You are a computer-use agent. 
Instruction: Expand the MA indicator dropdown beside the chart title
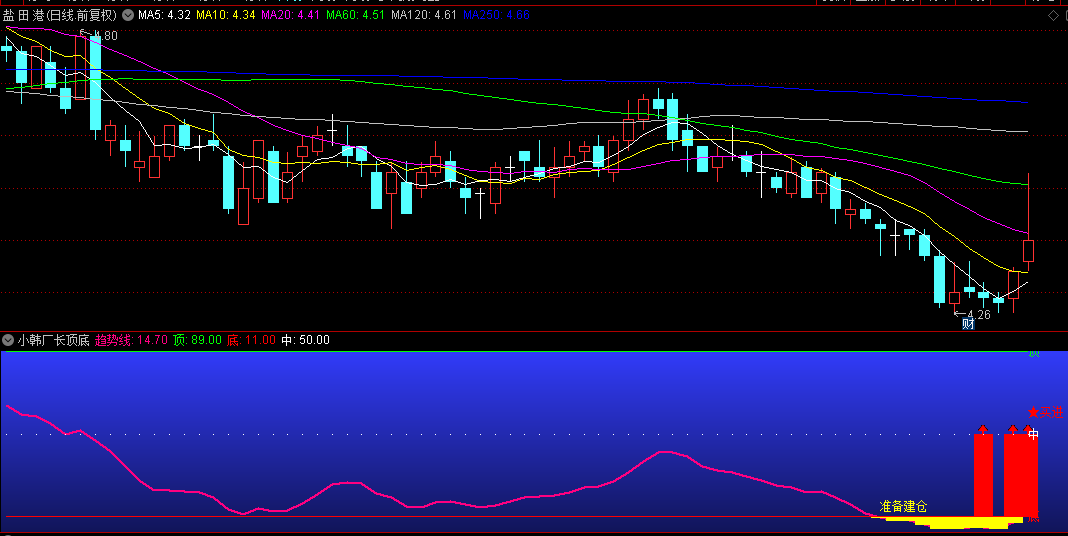pyautogui.click(x=127, y=16)
